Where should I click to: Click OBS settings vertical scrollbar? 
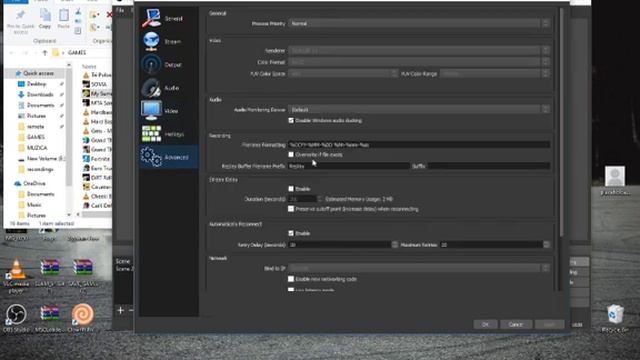tap(562, 122)
